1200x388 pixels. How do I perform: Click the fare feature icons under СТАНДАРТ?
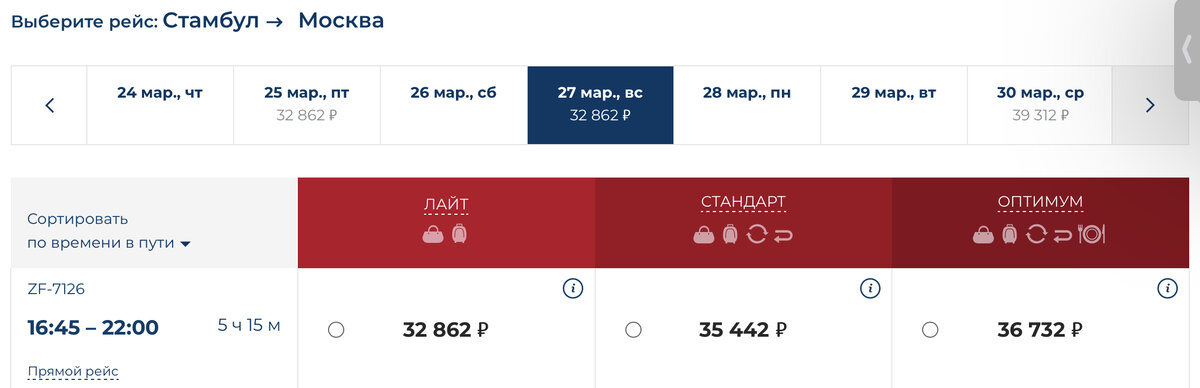[x=743, y=234]
